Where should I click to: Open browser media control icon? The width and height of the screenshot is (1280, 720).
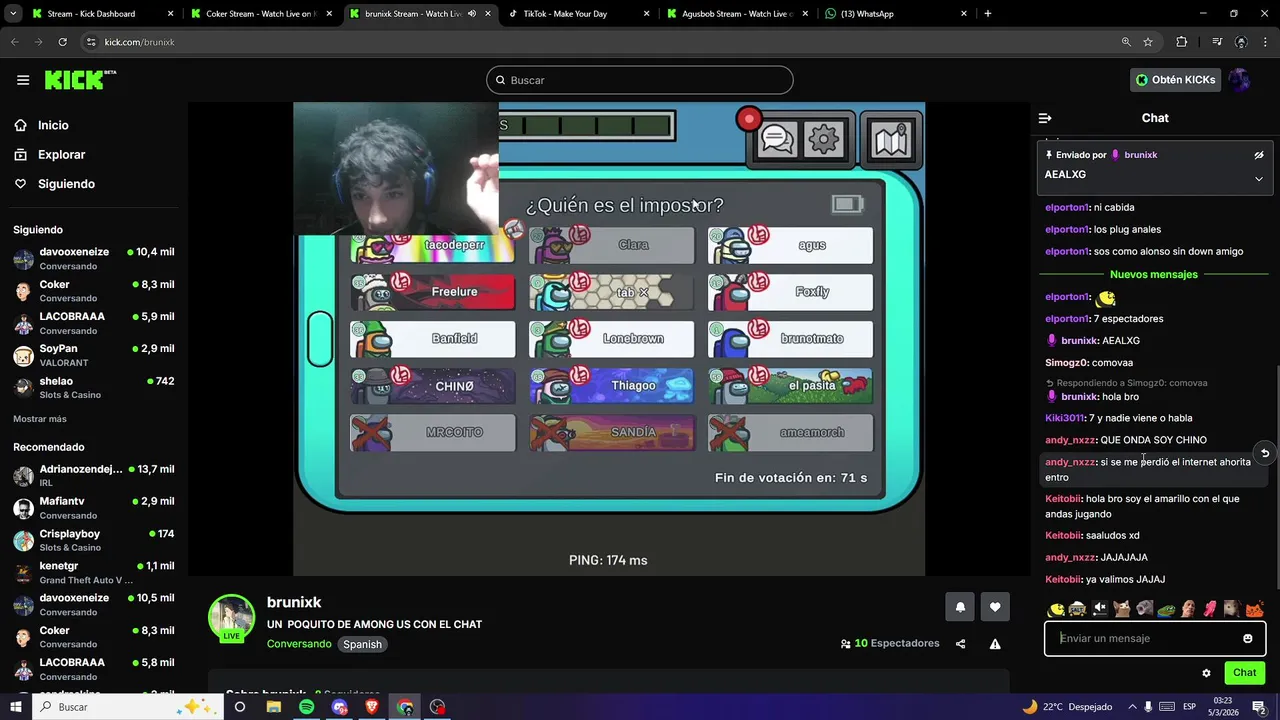coord(1217,42)
